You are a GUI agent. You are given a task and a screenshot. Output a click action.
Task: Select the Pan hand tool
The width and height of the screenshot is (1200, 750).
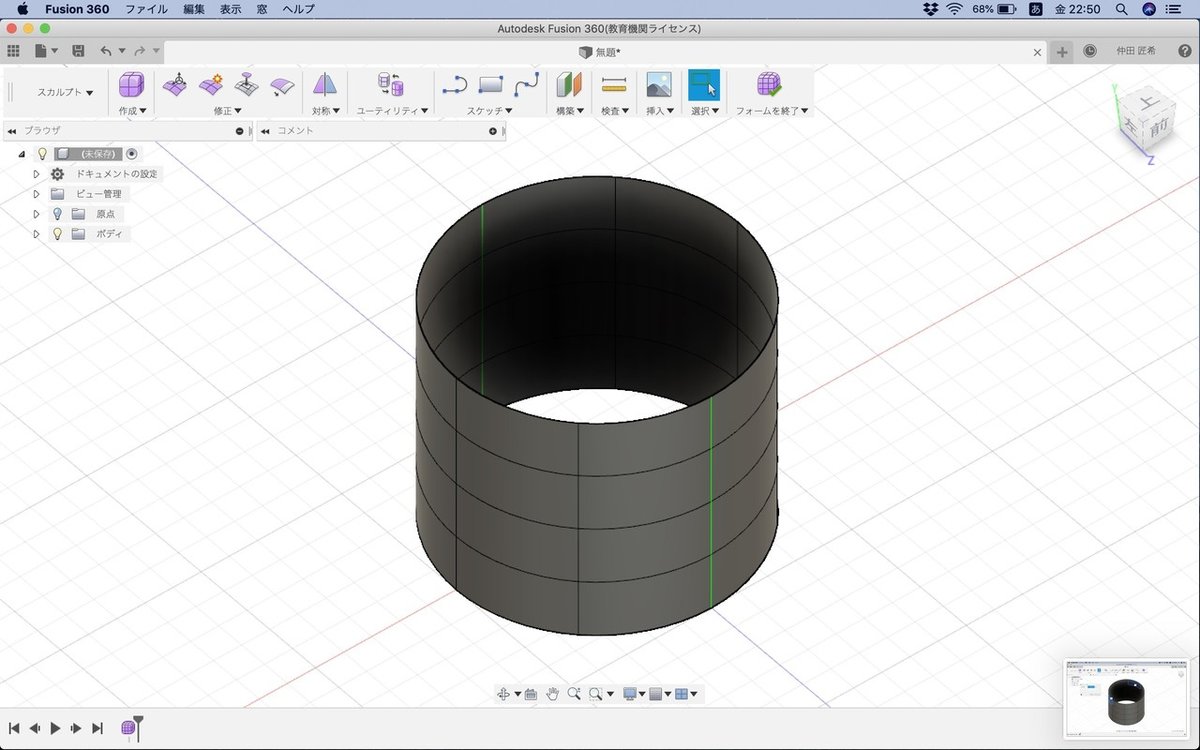552,693
